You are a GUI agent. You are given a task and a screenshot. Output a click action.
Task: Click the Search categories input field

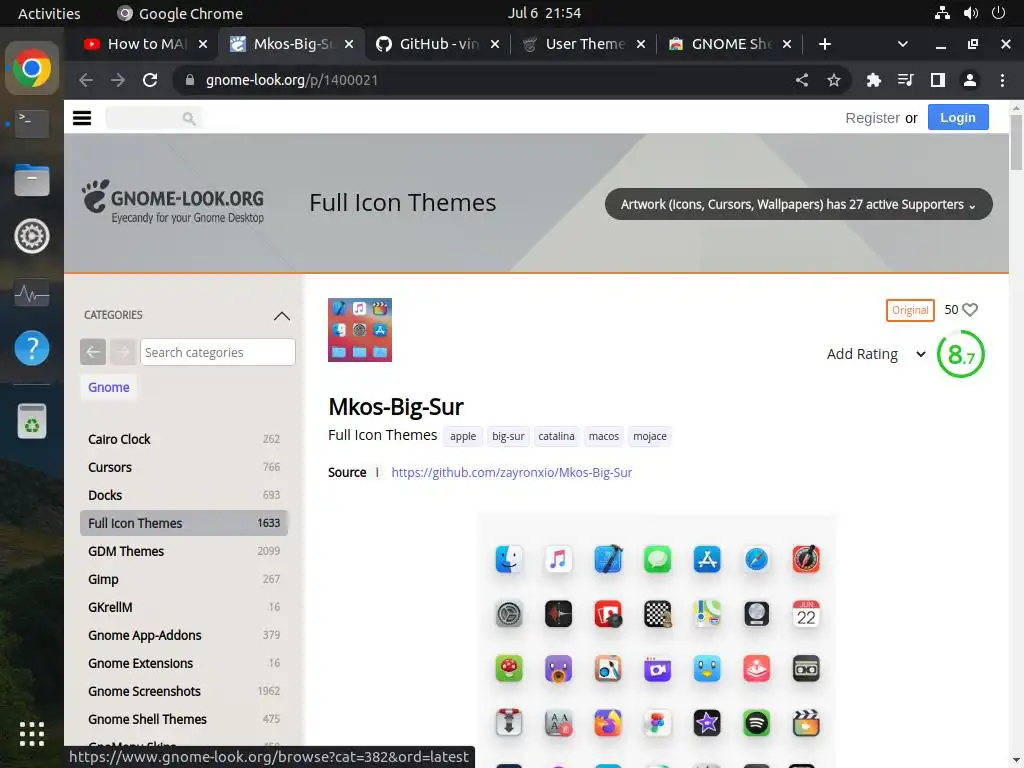[x=217, y=352]
